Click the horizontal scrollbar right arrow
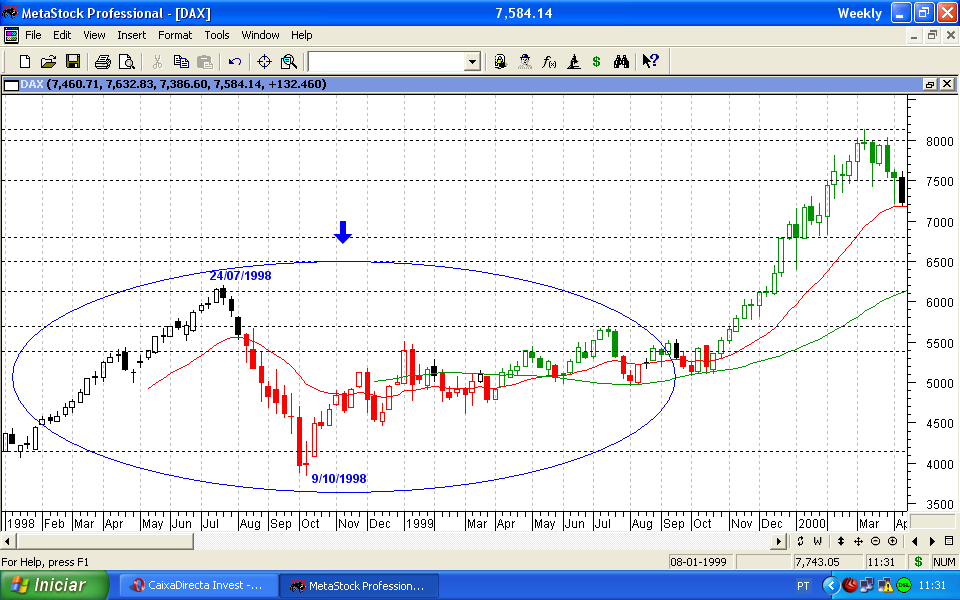960x600 pixels. click(779, 541)
